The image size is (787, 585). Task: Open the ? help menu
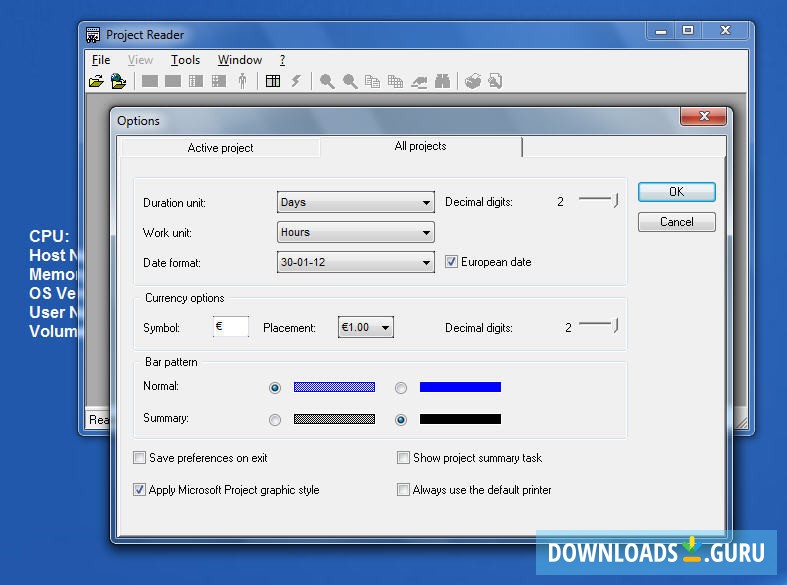[x=283, y=60]
